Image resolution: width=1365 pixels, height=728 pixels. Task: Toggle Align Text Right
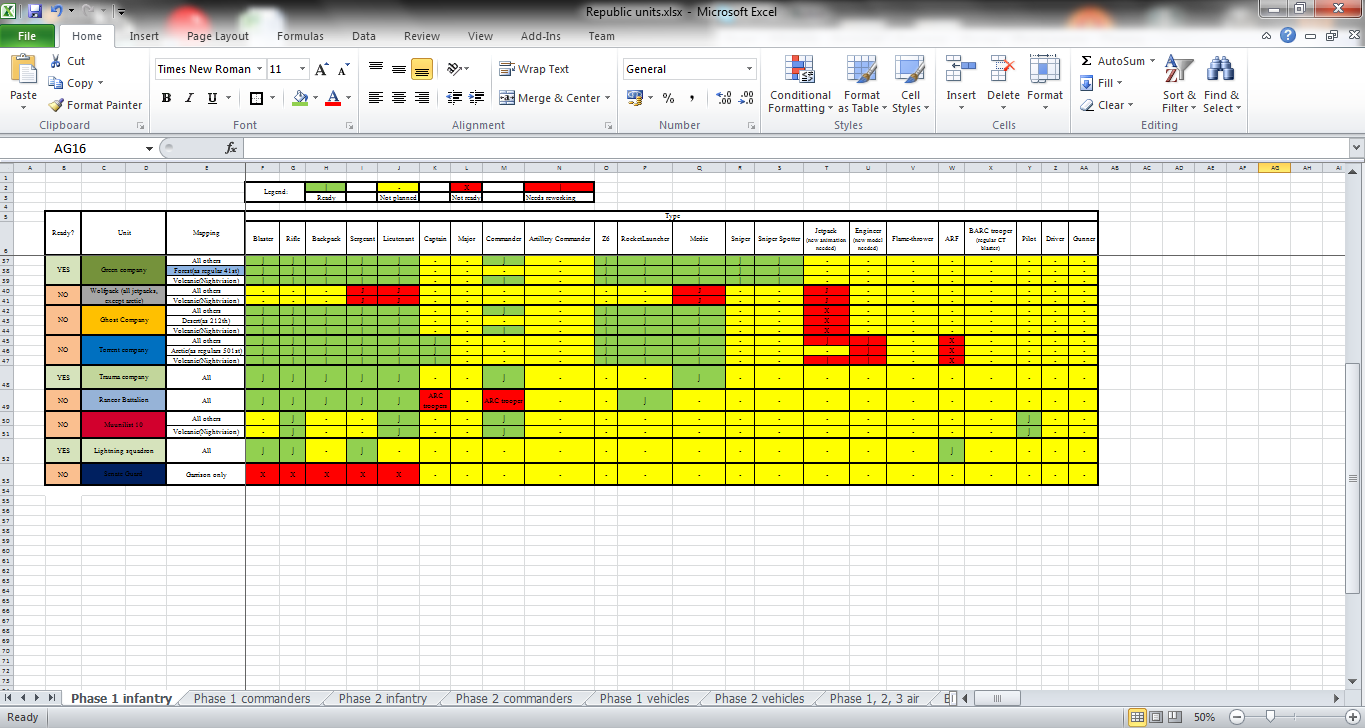(x=421, y=98)
